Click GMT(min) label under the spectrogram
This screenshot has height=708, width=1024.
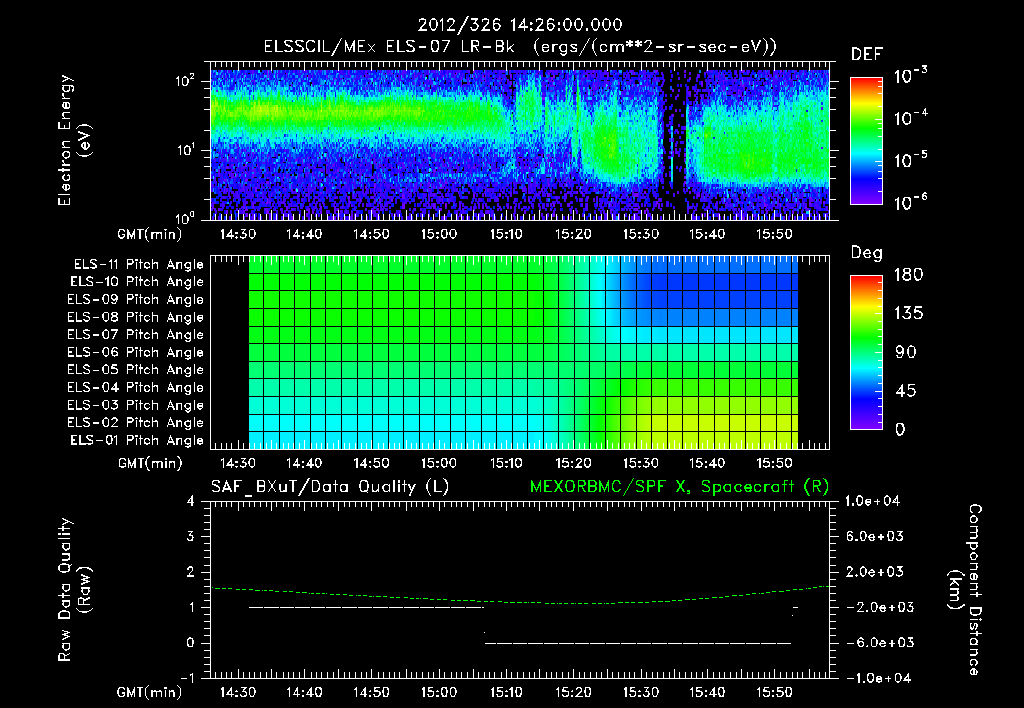150,234
